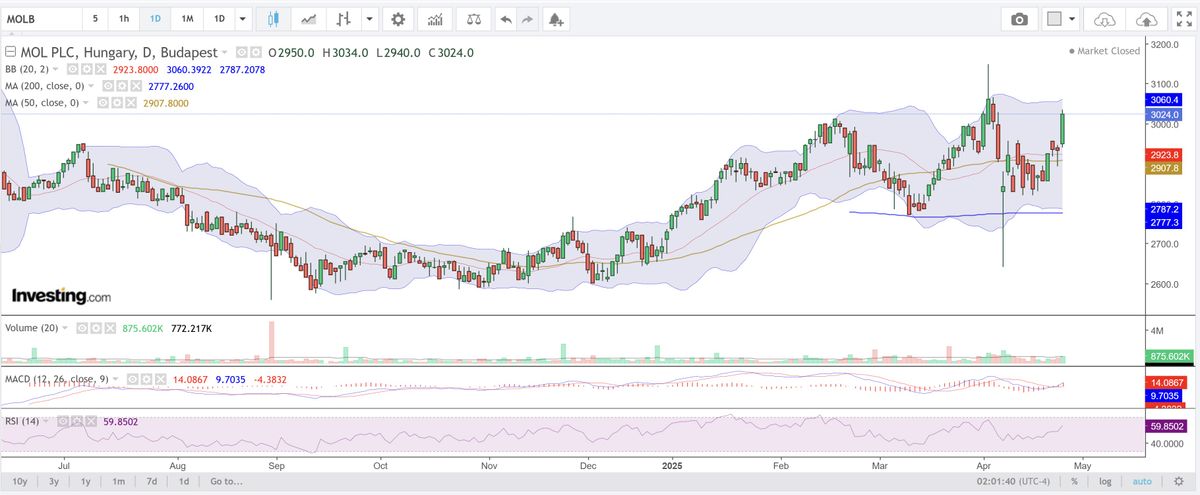Set the date range to 3y

coord(54,481)
